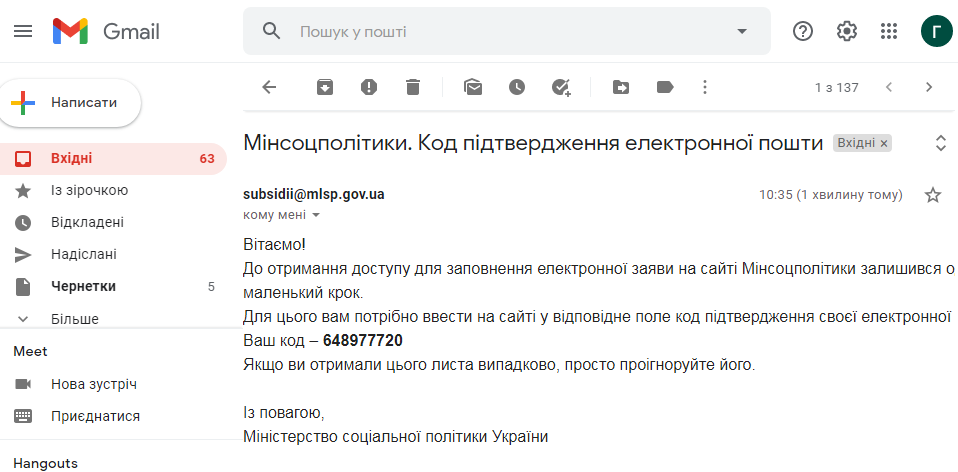This screenshot has width=958, height=472.
Task: Click the Пошук у пошті search field
Action: 507,31
